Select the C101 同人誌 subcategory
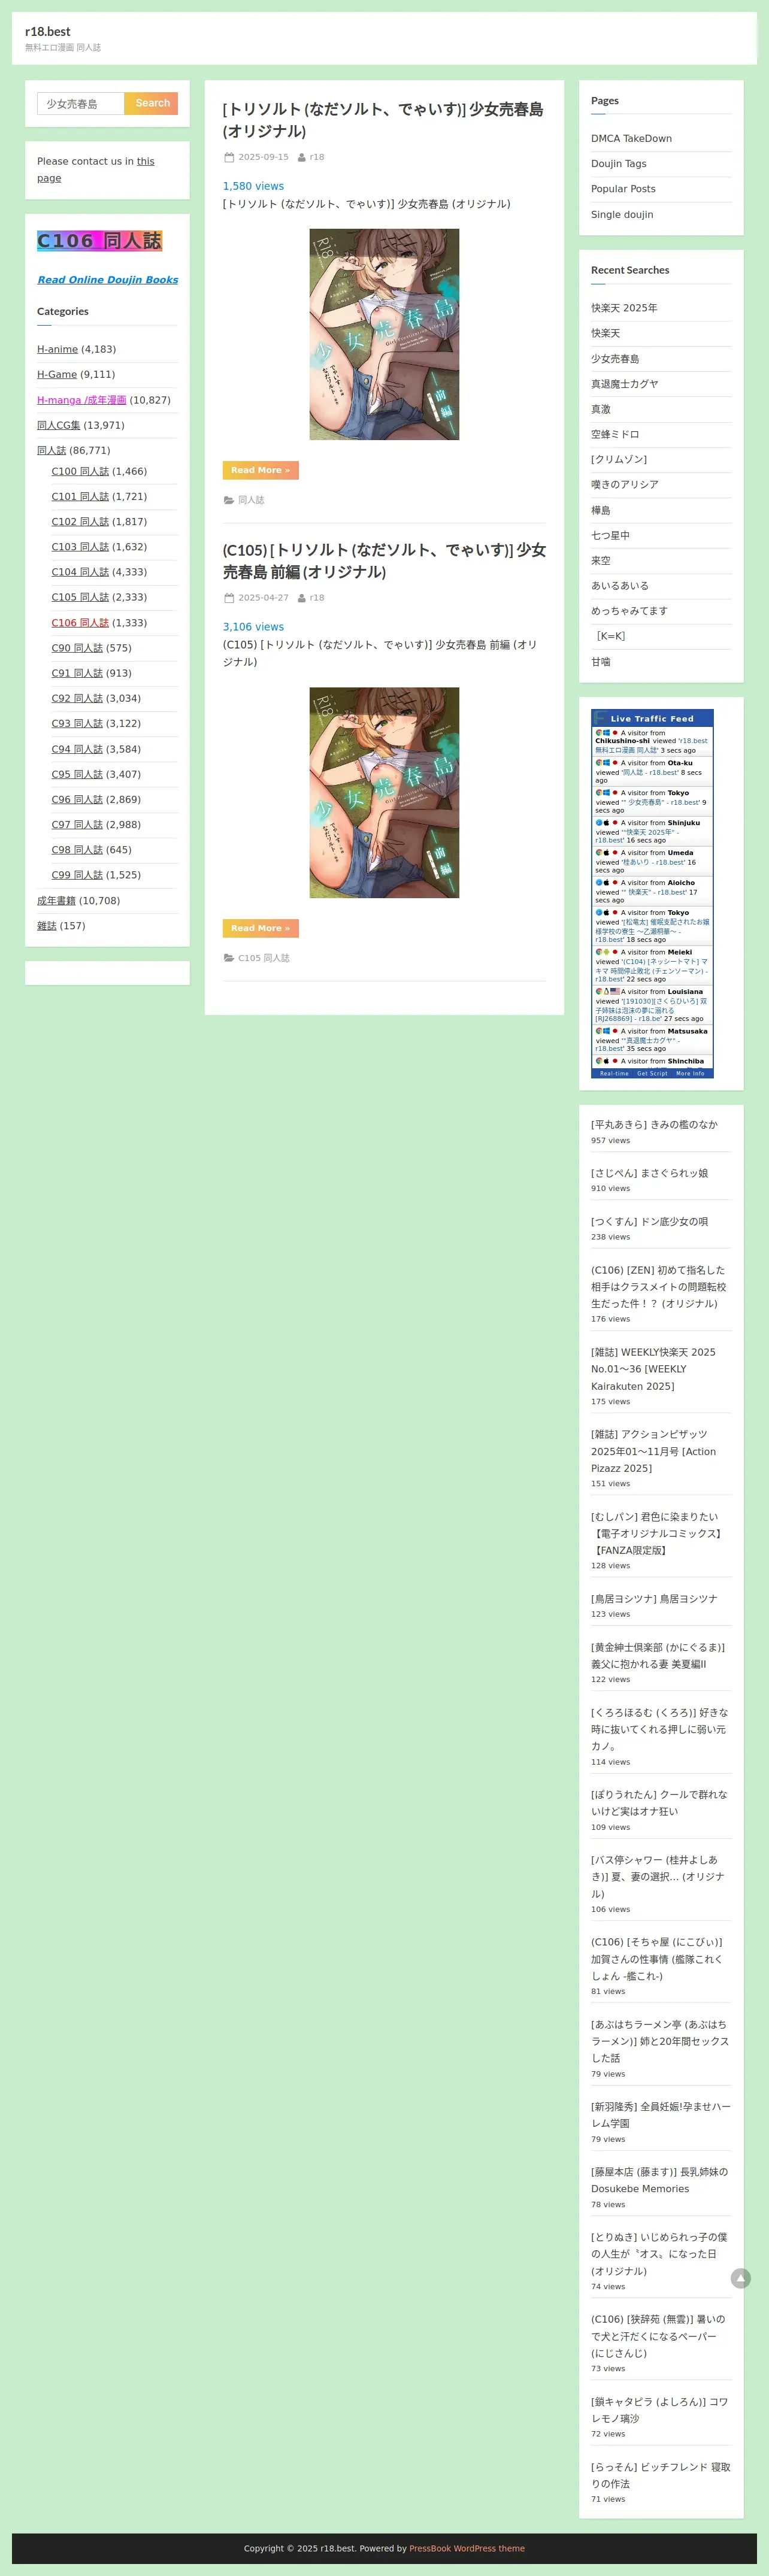Image resolution: width=769 pixels, height=2576 pixels. point(80,496)
